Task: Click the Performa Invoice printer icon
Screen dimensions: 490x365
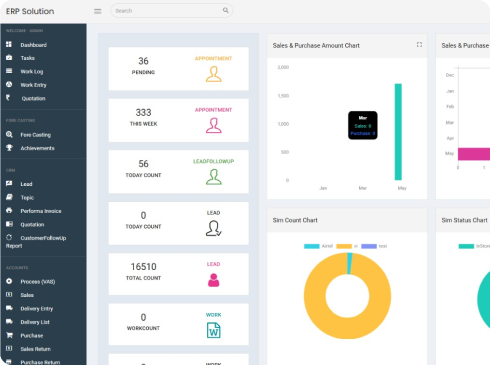Action: coord(9,211)
